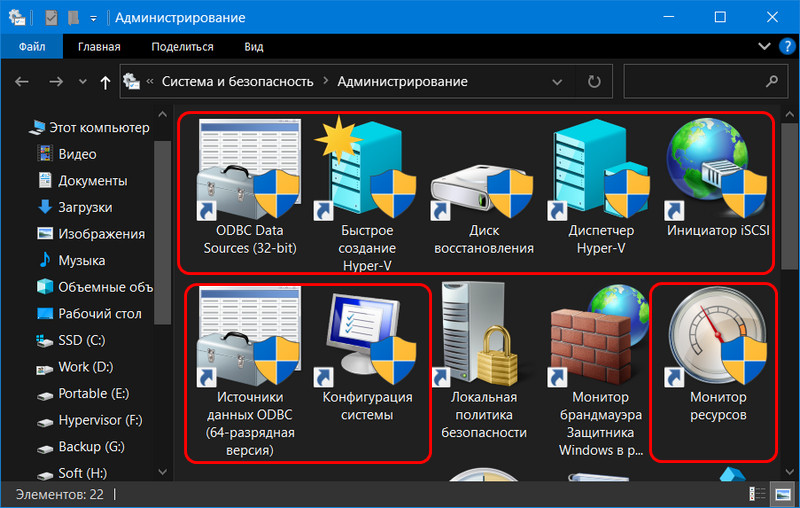
Task: Refresh the current folder view
Action: click(594, 82)
